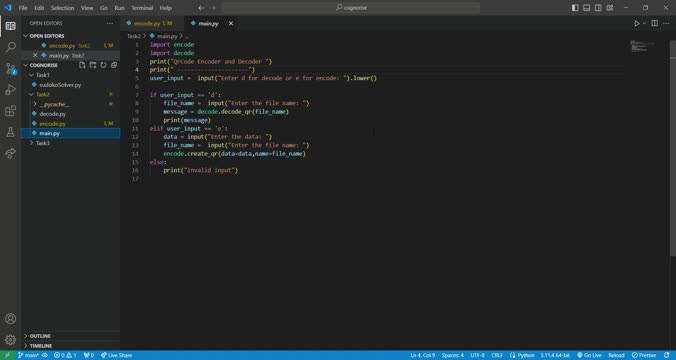Open the Edit menu
This screenshot has width=676, height=360.
(39, 8)
